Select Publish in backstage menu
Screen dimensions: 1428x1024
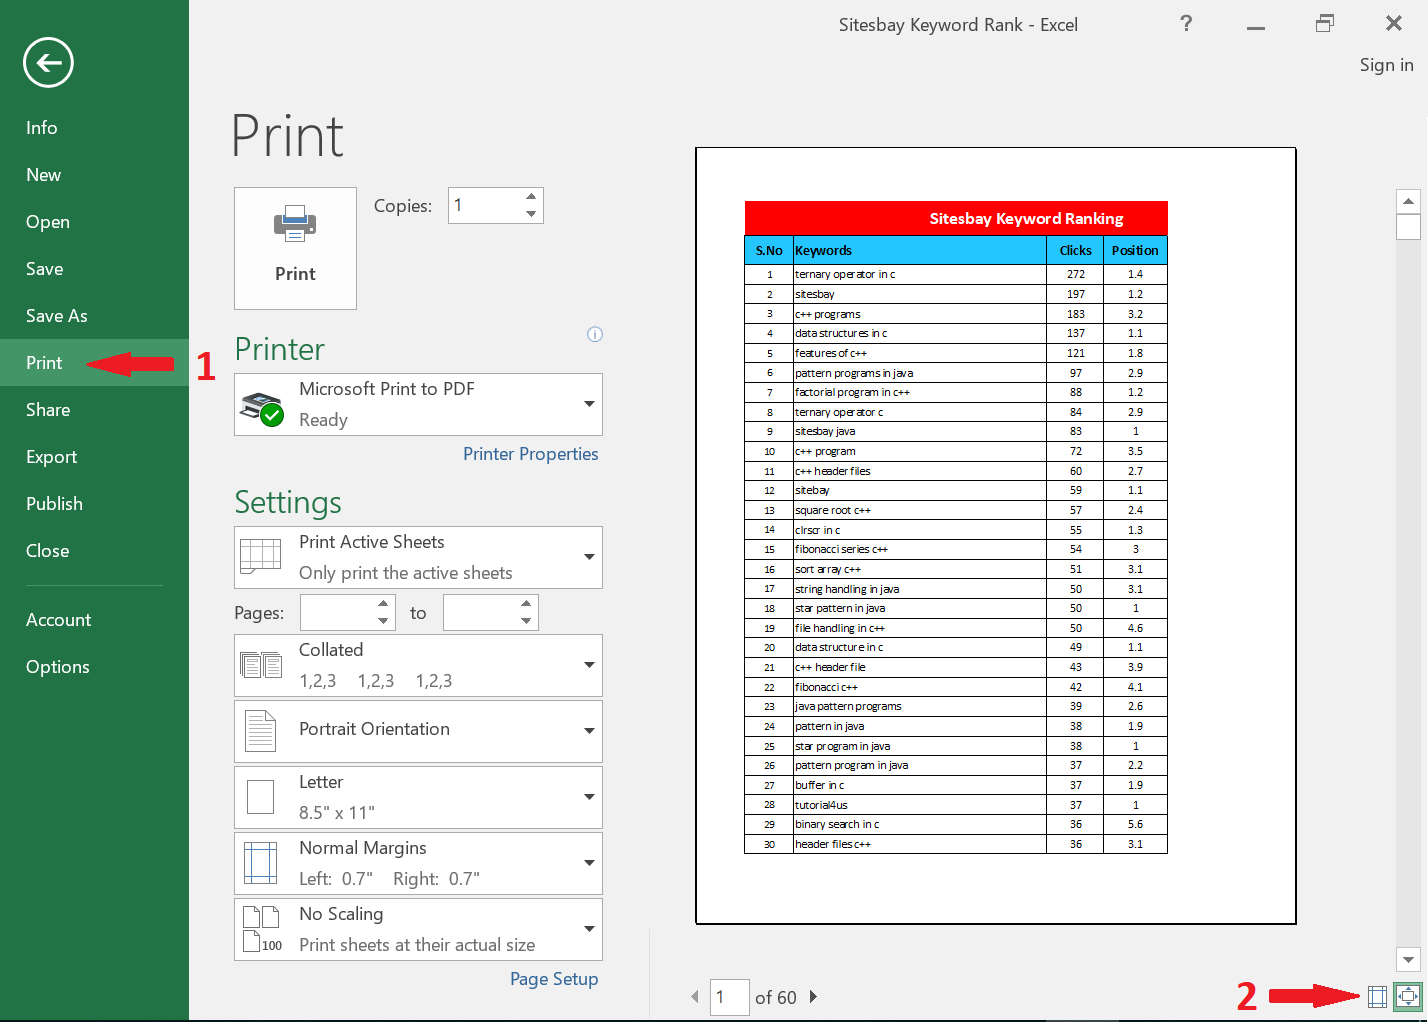click(x=94, y=504)
